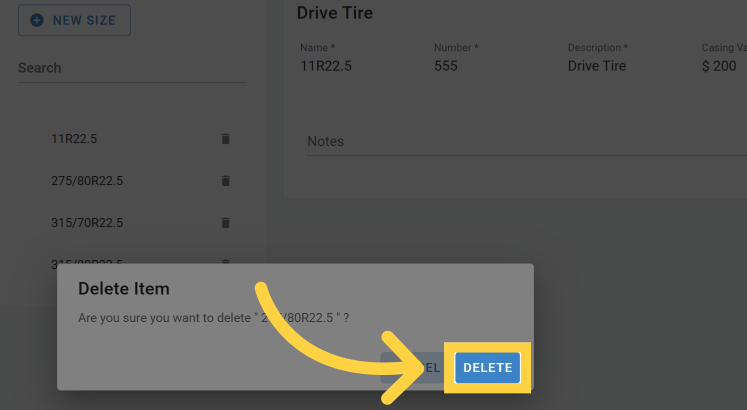Image resolution: width=747 pixels, height=410 pixels.
Task: Delete the 11R22.5 size via trash icon
Action: click(x=225, y=139)
